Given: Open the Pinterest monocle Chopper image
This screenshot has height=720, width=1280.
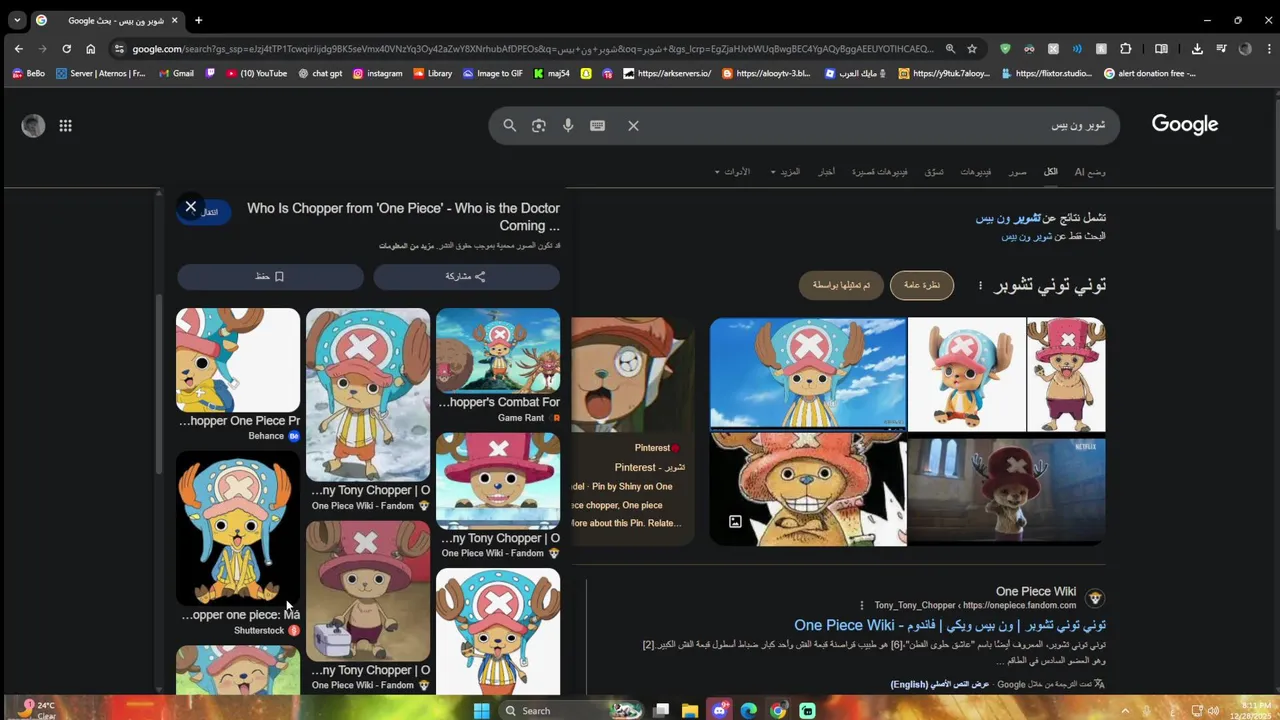Looking at the screenshot, I should coord(632,375).
